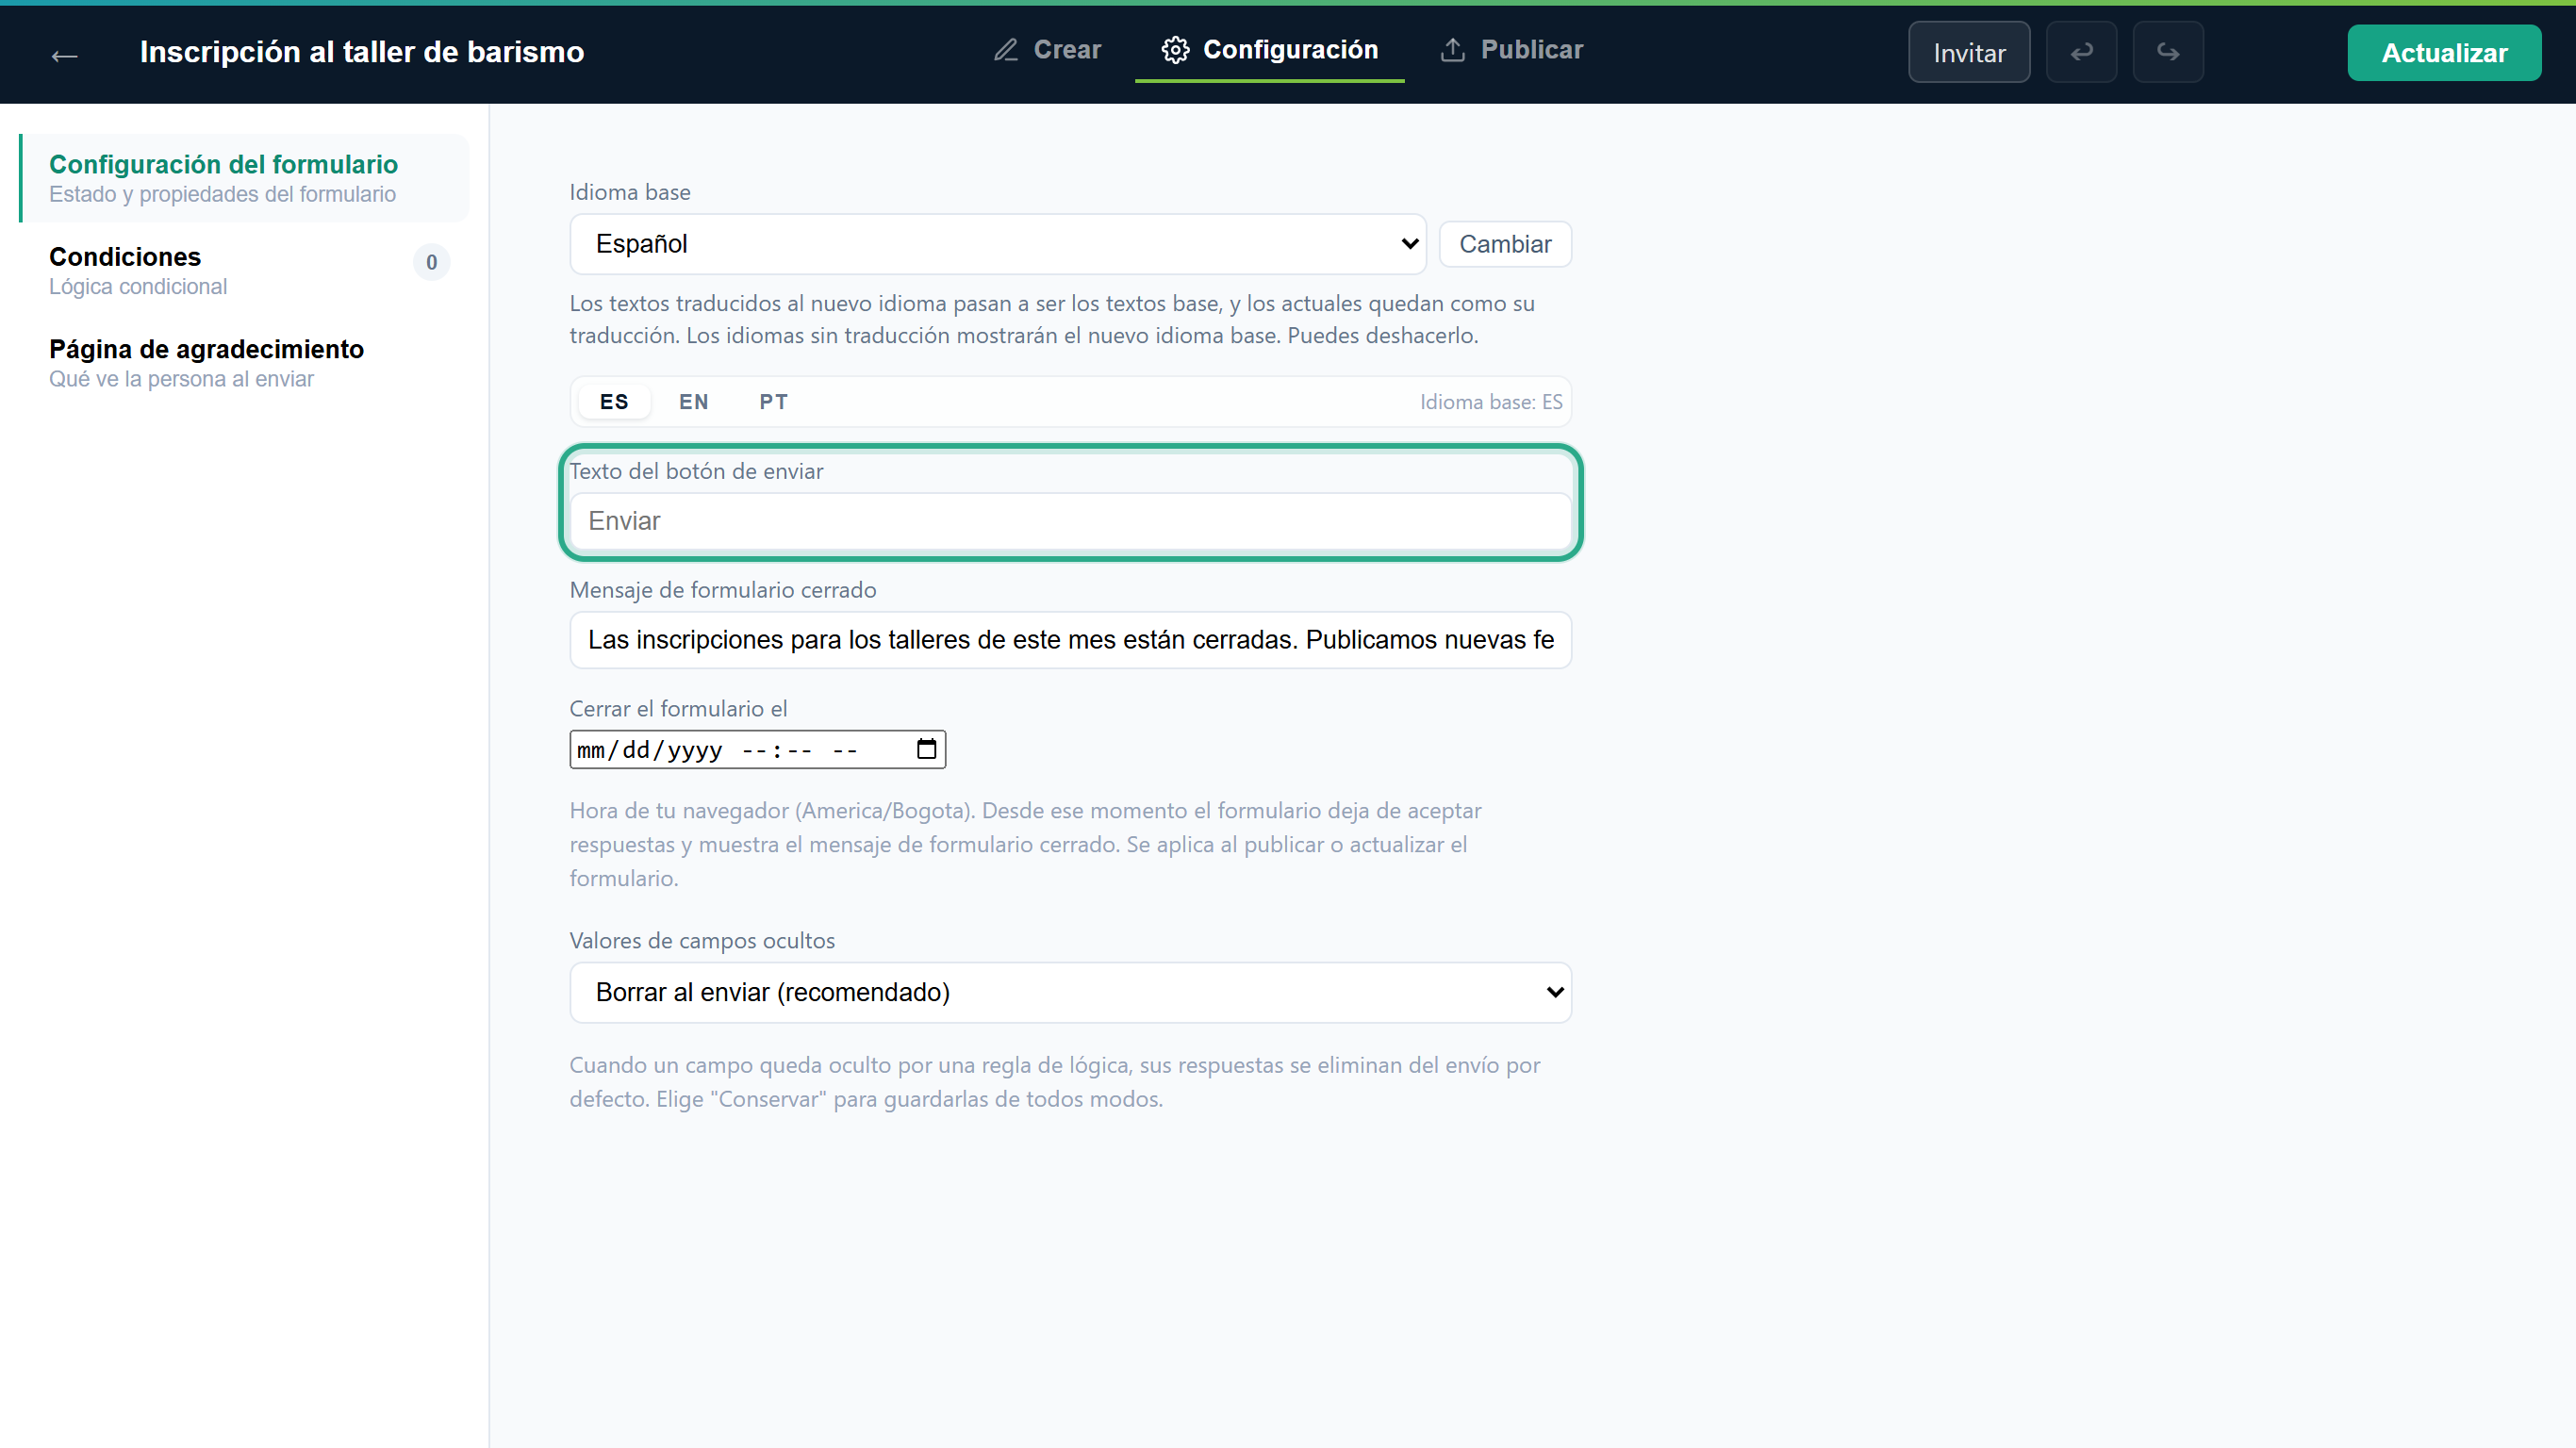Click the Mensaje de formulario cerrado field
Viewport: 2576px width, 1448px height.
coord(1070,640)
